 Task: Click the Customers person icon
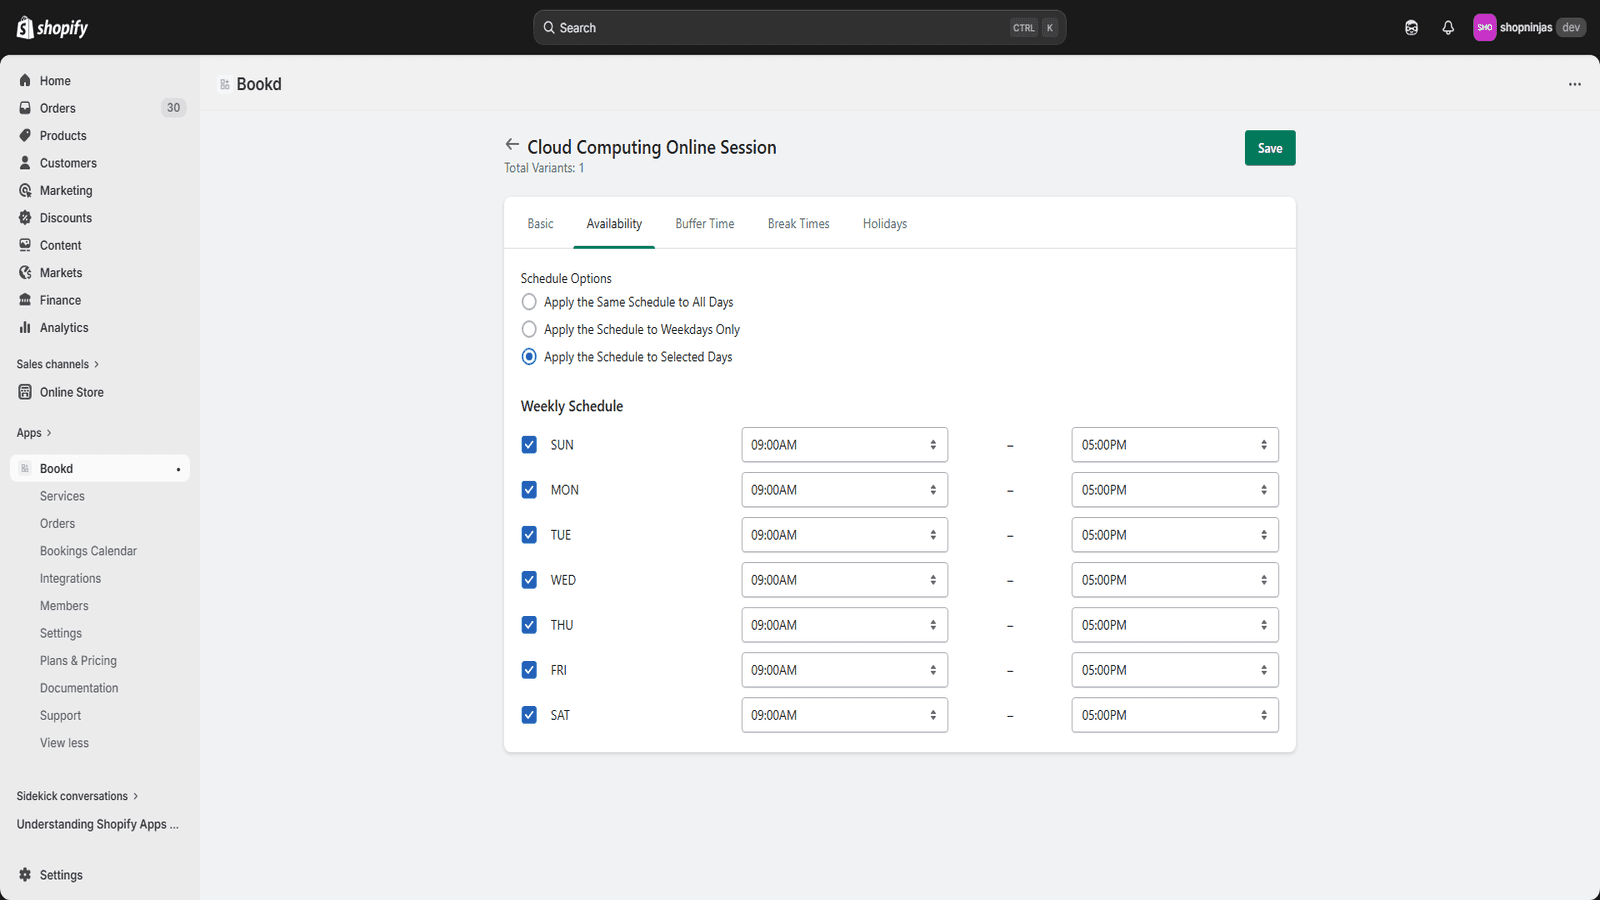25,163
